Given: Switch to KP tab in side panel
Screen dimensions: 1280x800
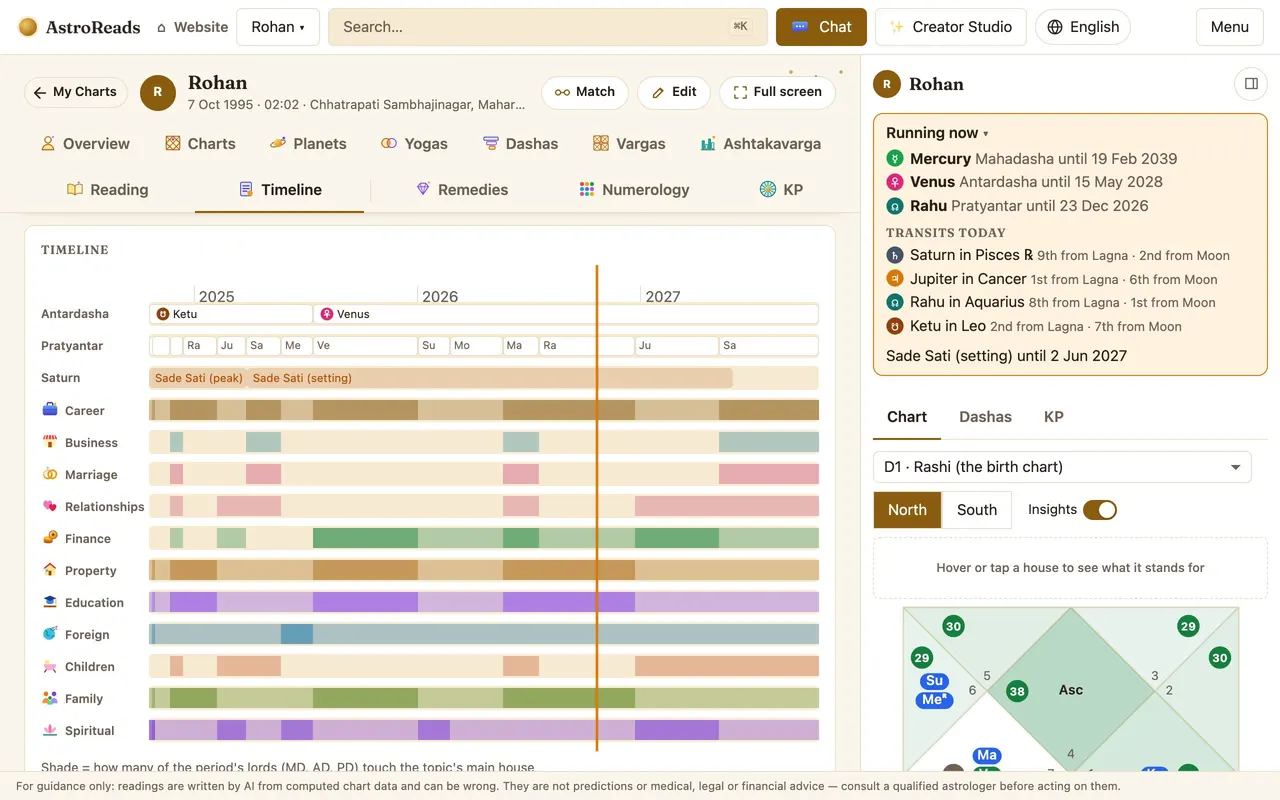Looking at the screenshot, I should [1053, 417].
